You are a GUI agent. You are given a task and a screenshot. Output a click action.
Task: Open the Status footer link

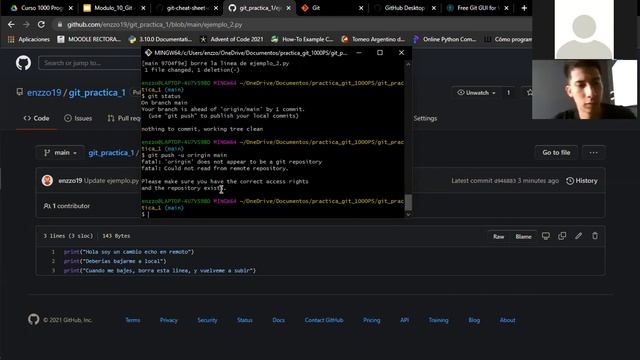pos(244,320)
